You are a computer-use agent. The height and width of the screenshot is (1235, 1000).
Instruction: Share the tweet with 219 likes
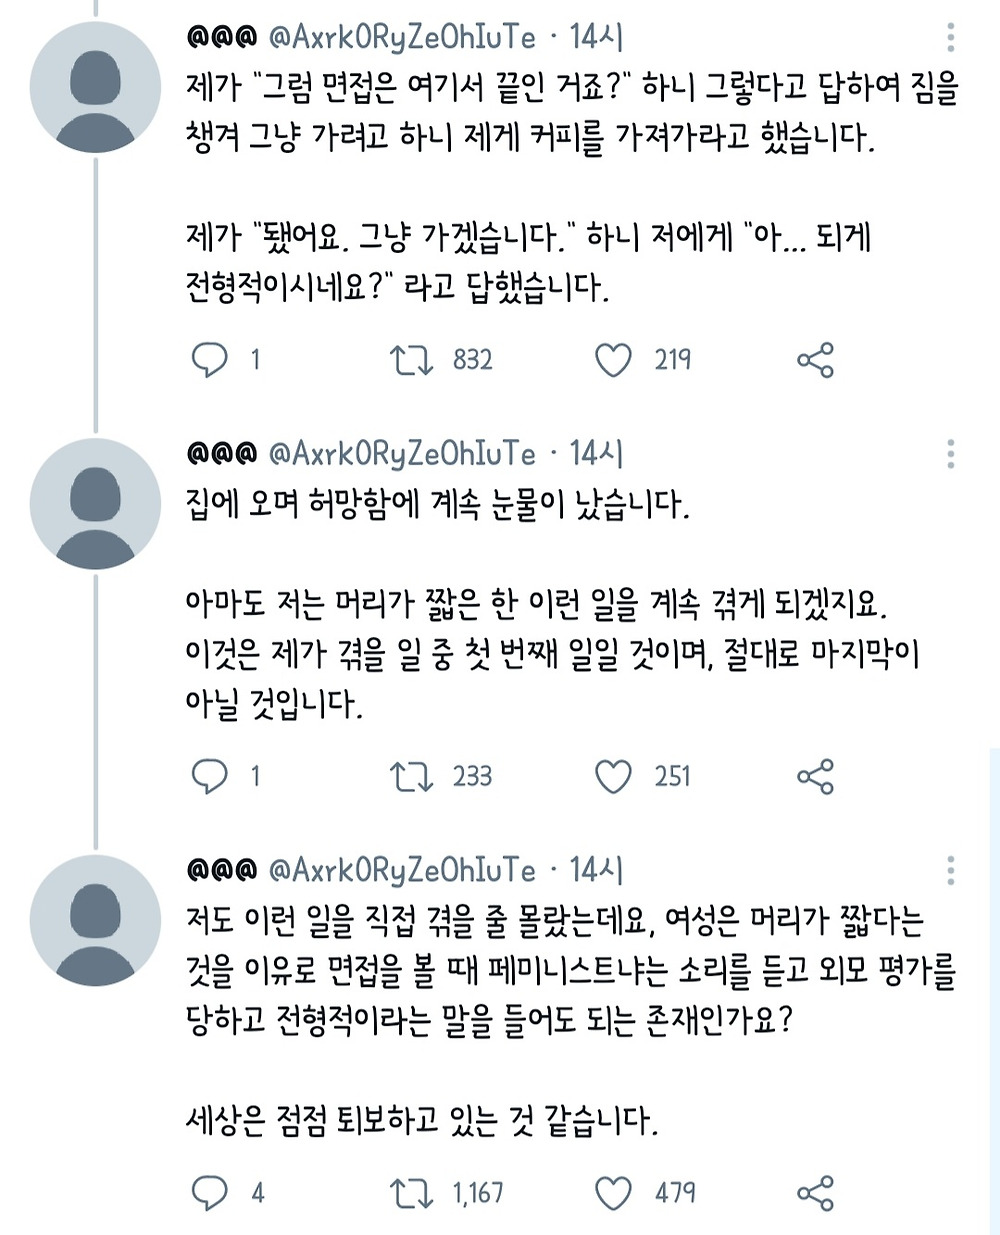coord(815,360)
